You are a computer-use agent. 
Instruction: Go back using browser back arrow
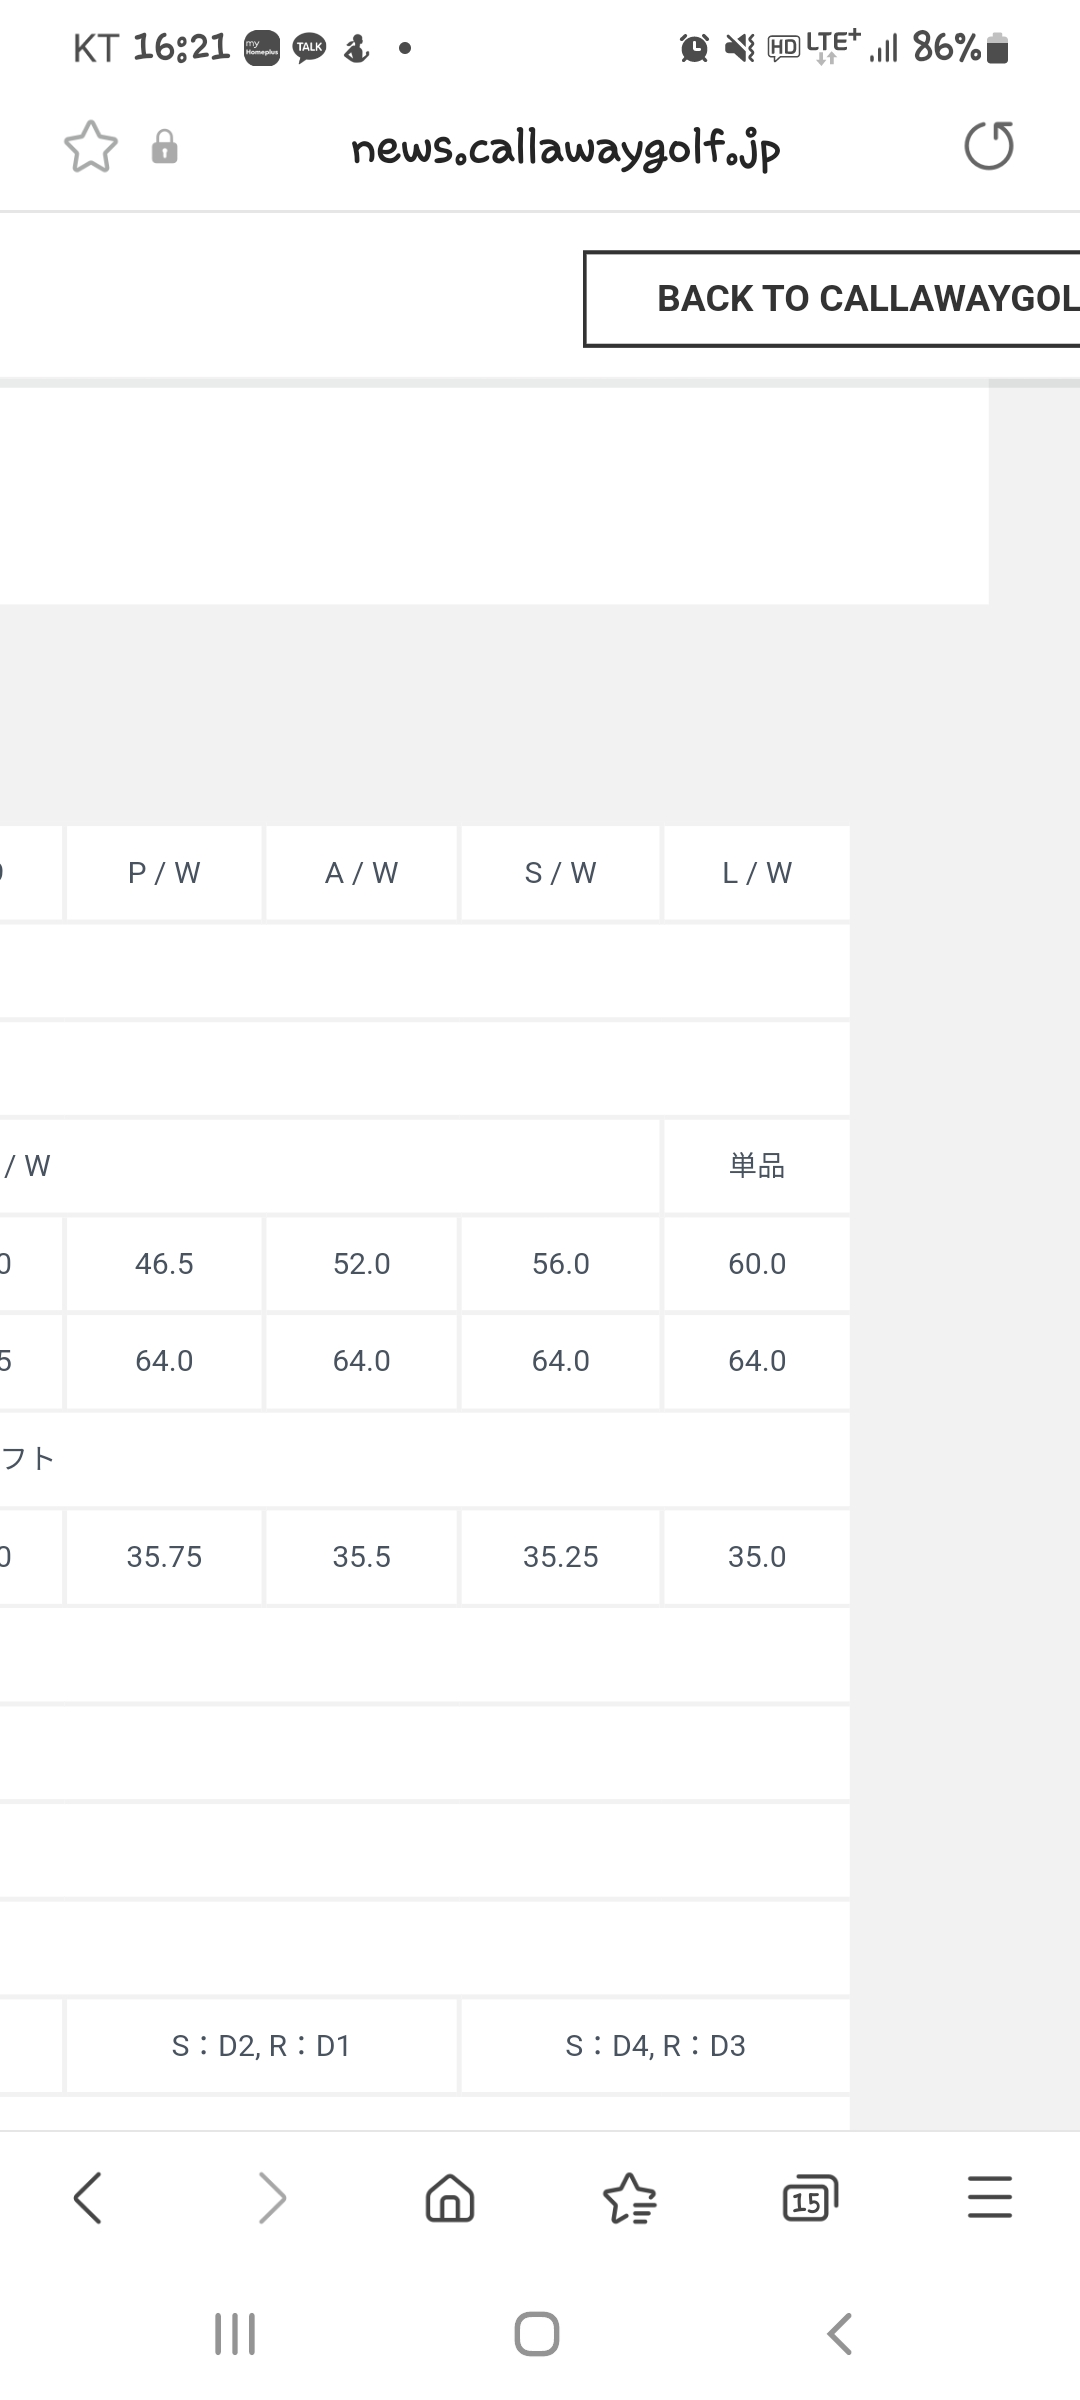[88, 2198]
